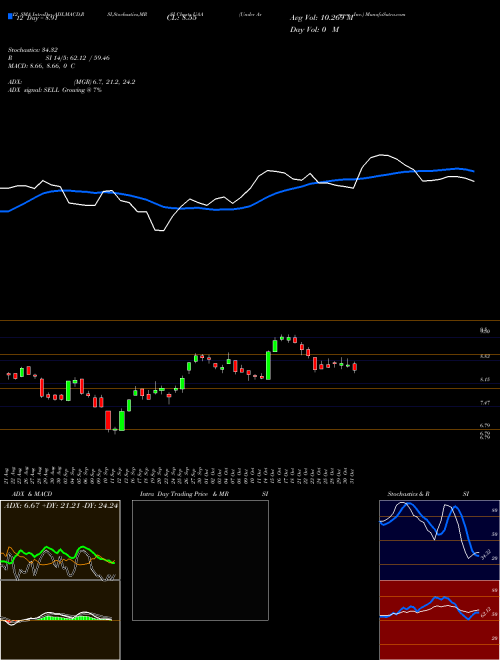Click the Day Vol: 0 M text
Viewport: 500px width, 660px height.
coord(314,29)
